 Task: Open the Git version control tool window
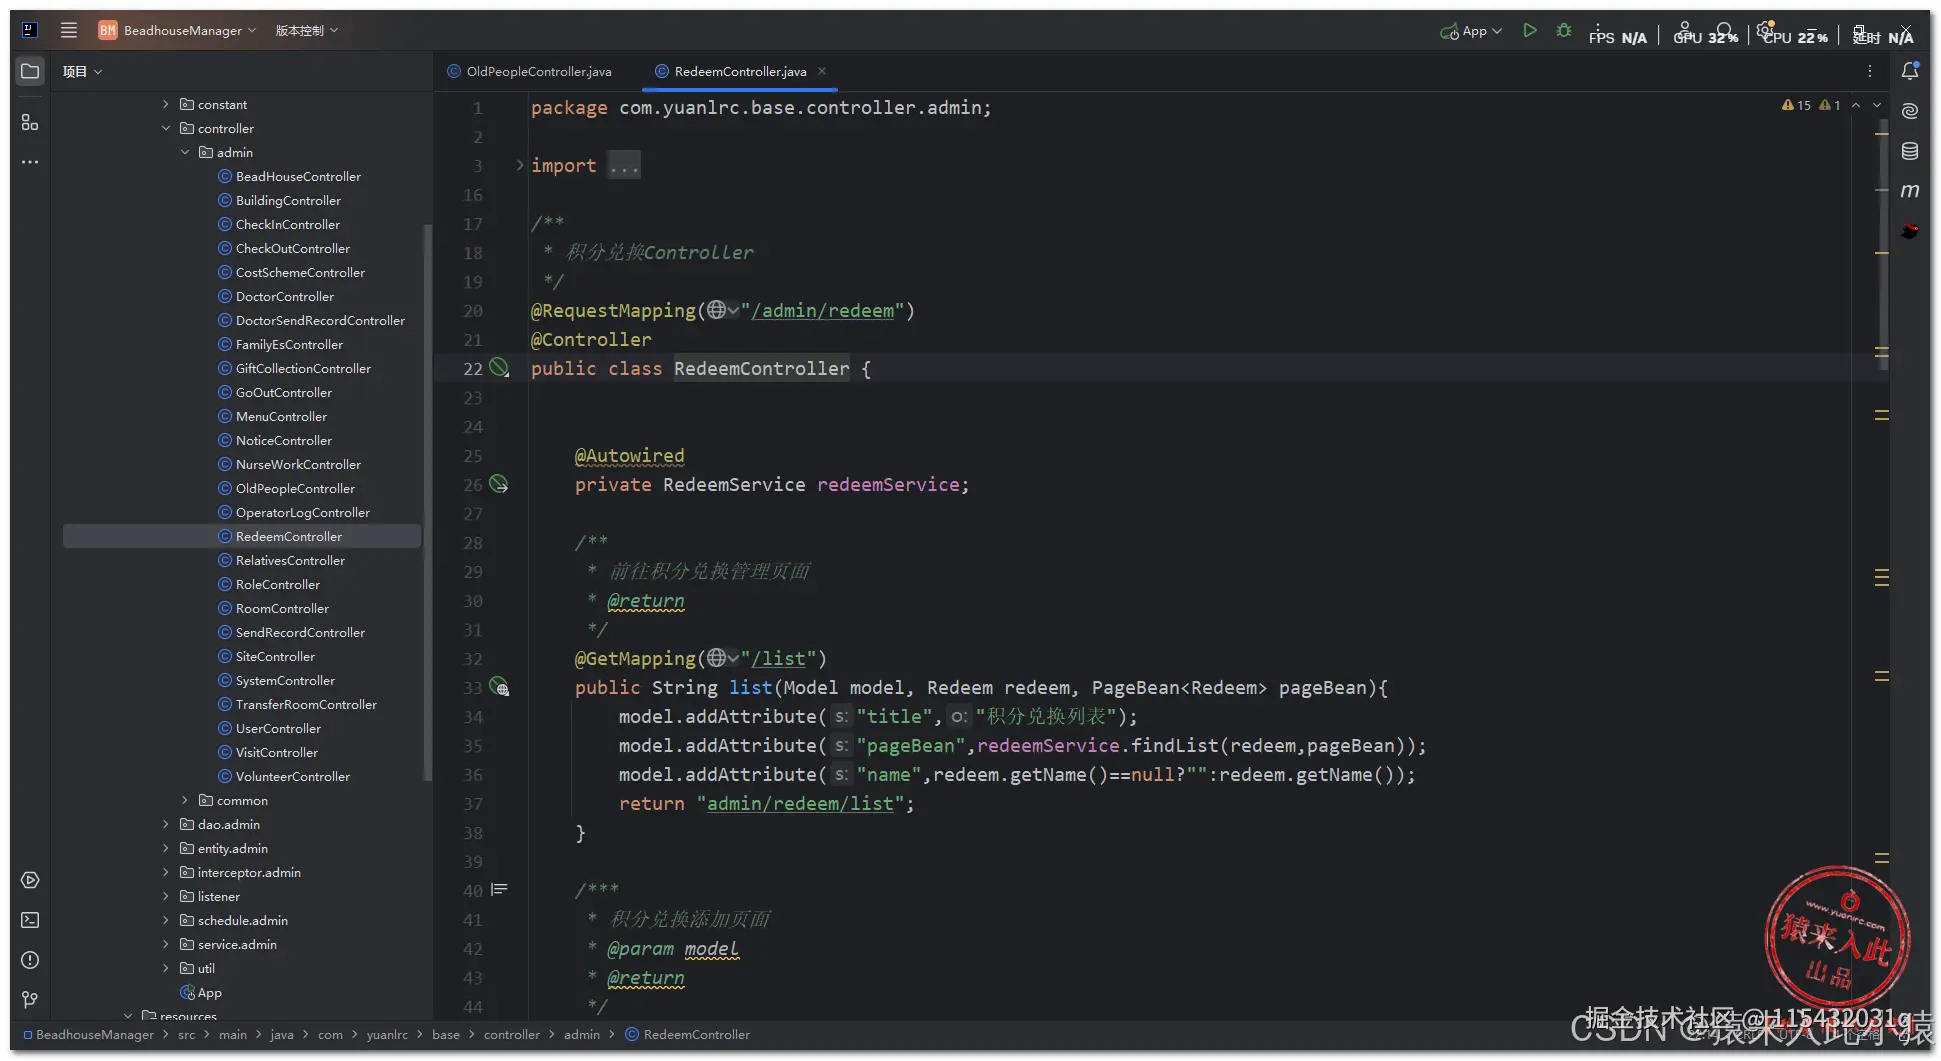click(x=30, y=999)
